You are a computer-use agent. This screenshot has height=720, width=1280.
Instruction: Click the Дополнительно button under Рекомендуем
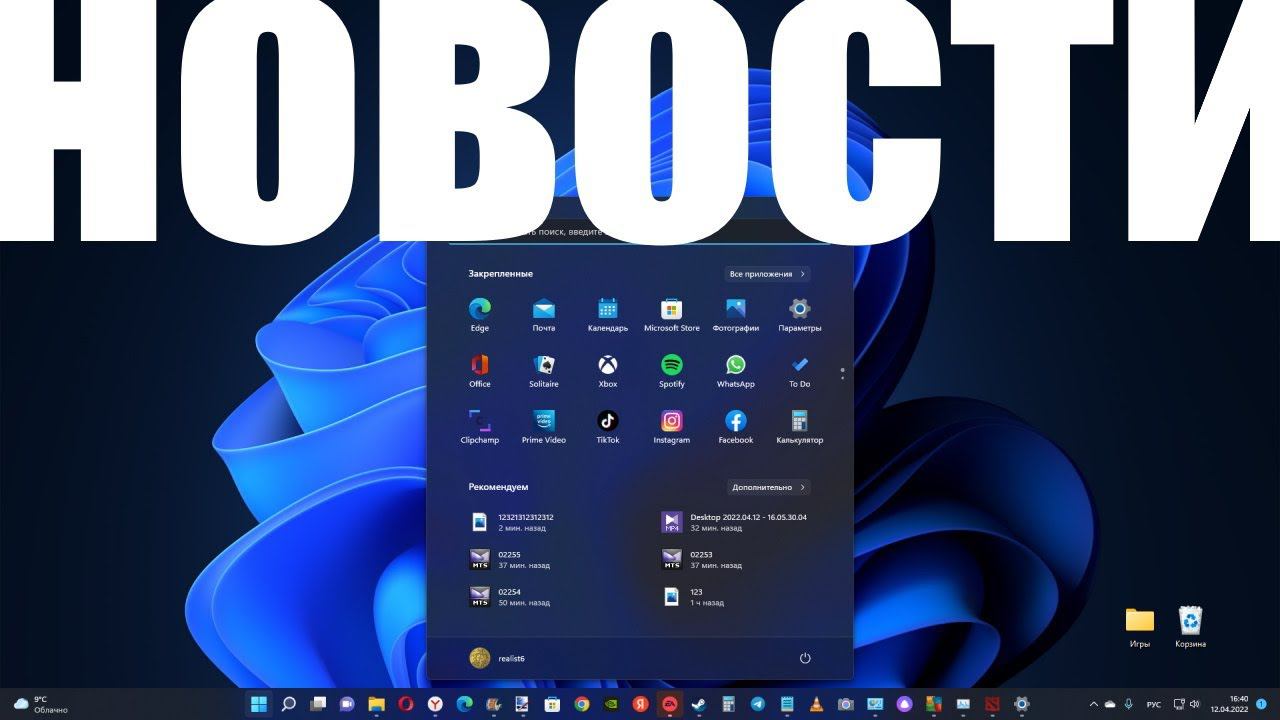click(x=769, y=488)
